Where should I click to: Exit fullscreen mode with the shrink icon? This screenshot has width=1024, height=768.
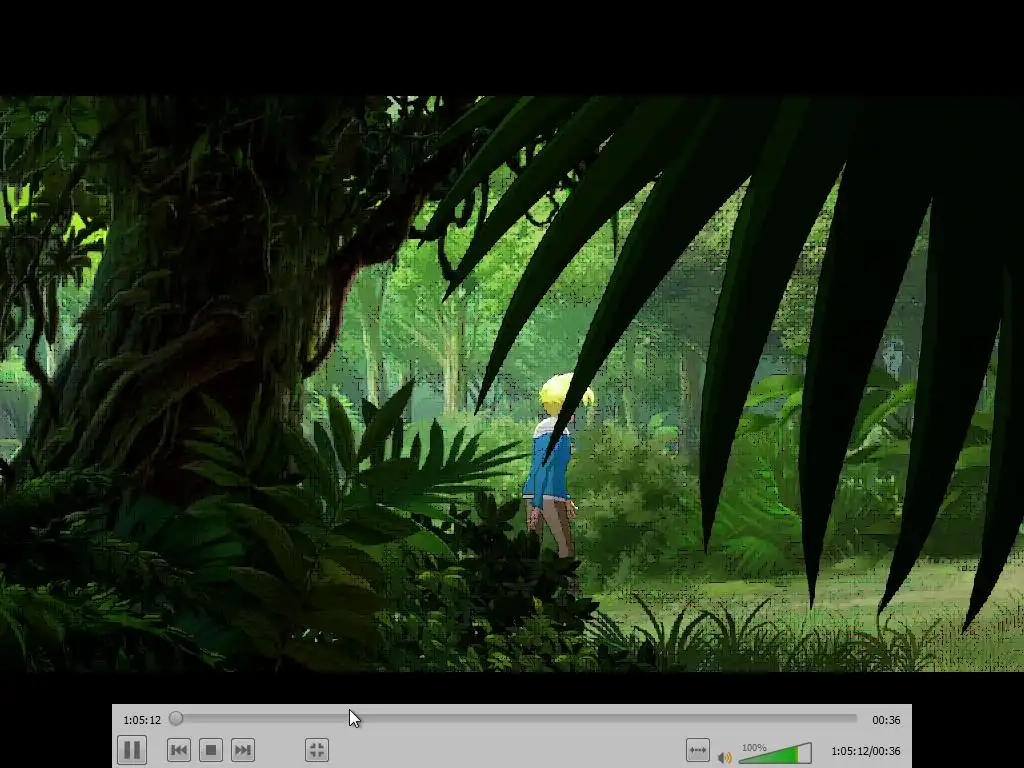tap(317, 750)
